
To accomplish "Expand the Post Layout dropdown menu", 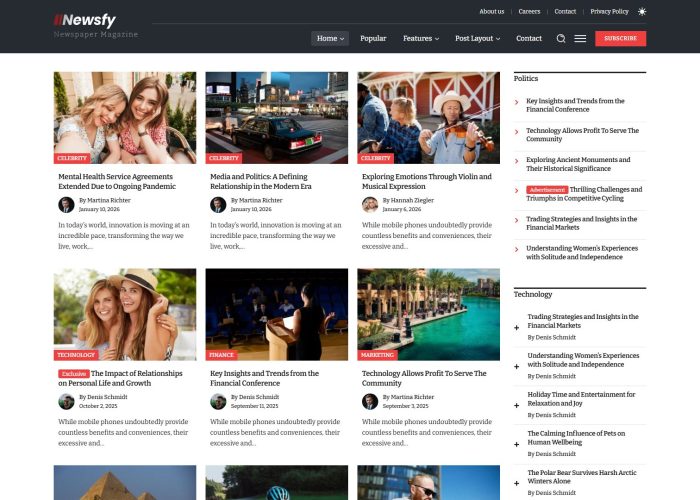I will 477,38.
